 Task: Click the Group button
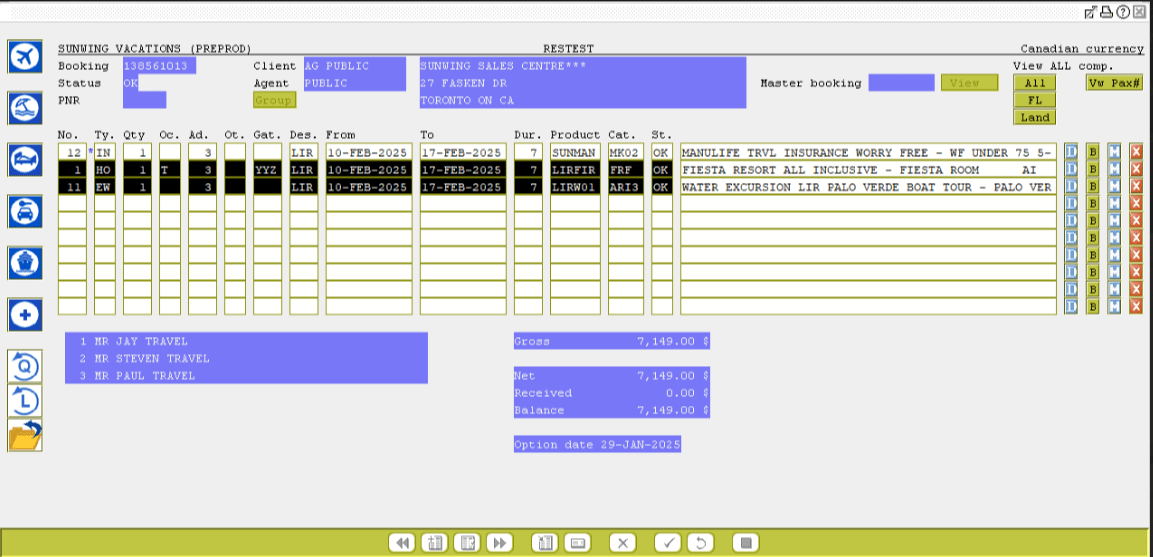[x=274, y=100]
